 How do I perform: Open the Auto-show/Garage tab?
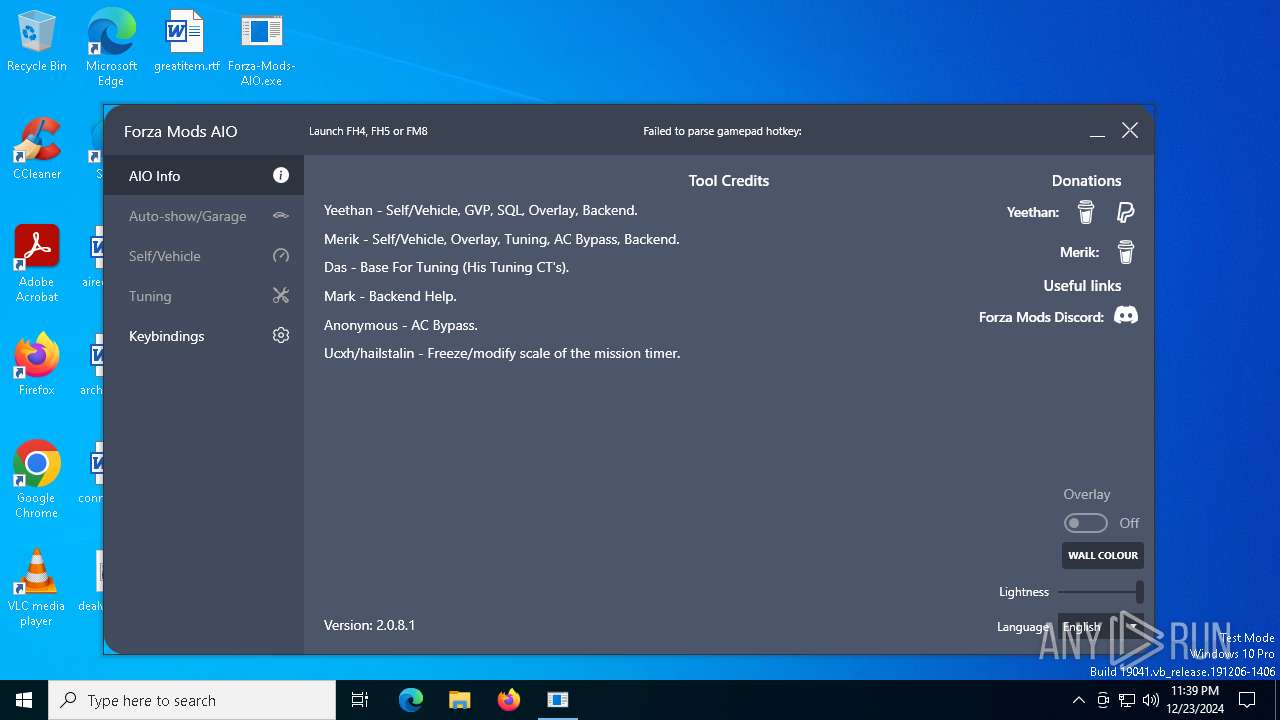point(204,216)
